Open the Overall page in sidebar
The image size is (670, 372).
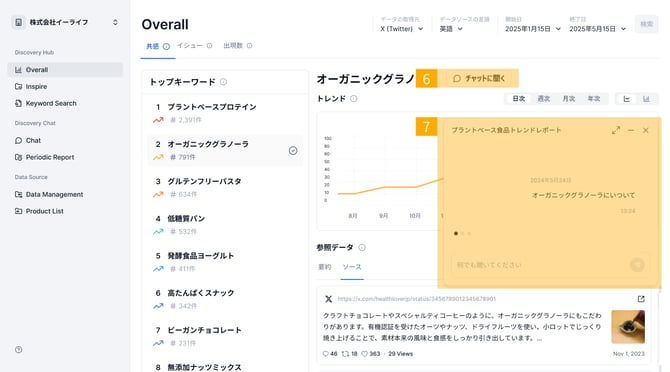coord(65,70)
